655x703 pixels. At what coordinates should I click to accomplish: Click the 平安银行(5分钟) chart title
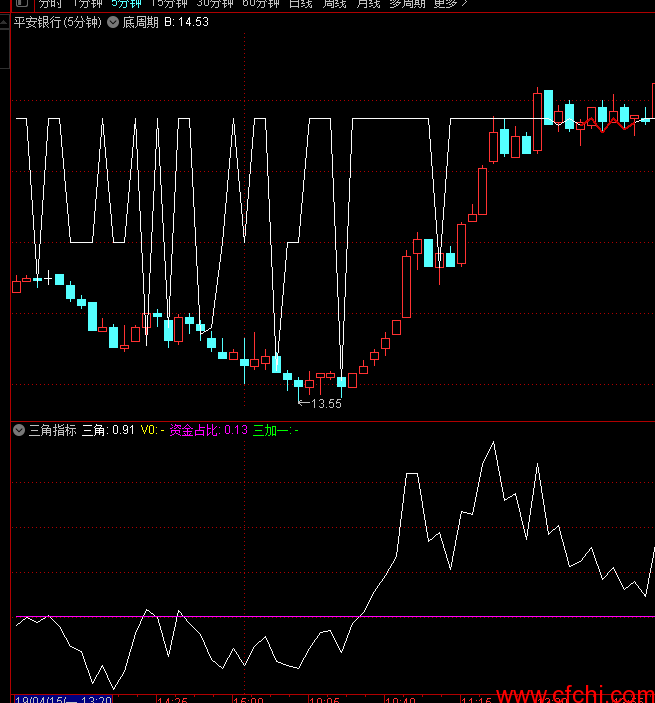point(58,22)
